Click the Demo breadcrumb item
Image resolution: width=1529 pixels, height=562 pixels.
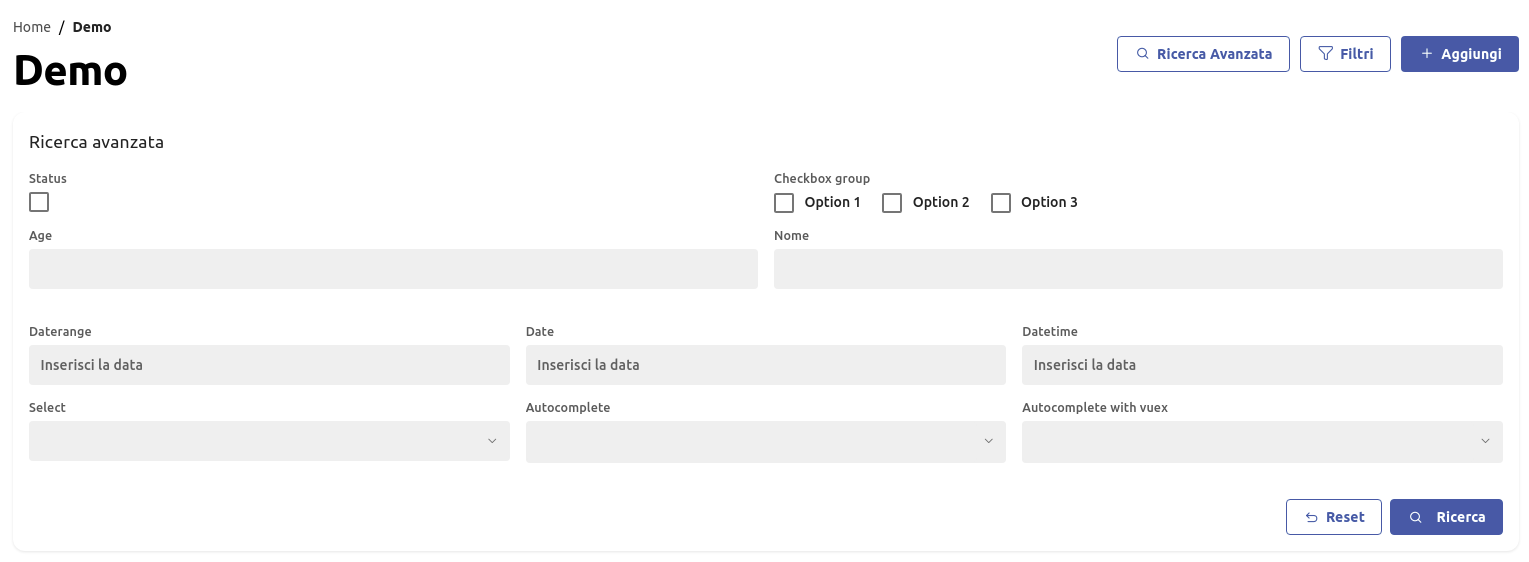click(92, 27)
